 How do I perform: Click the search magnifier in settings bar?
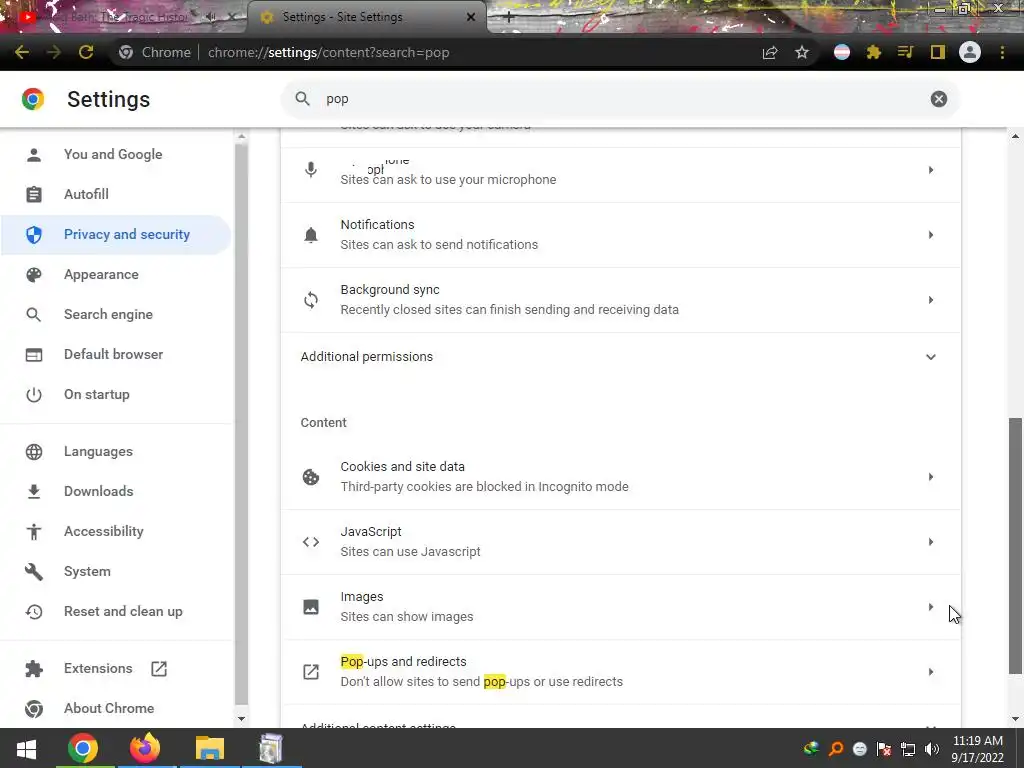pos(302,99)
